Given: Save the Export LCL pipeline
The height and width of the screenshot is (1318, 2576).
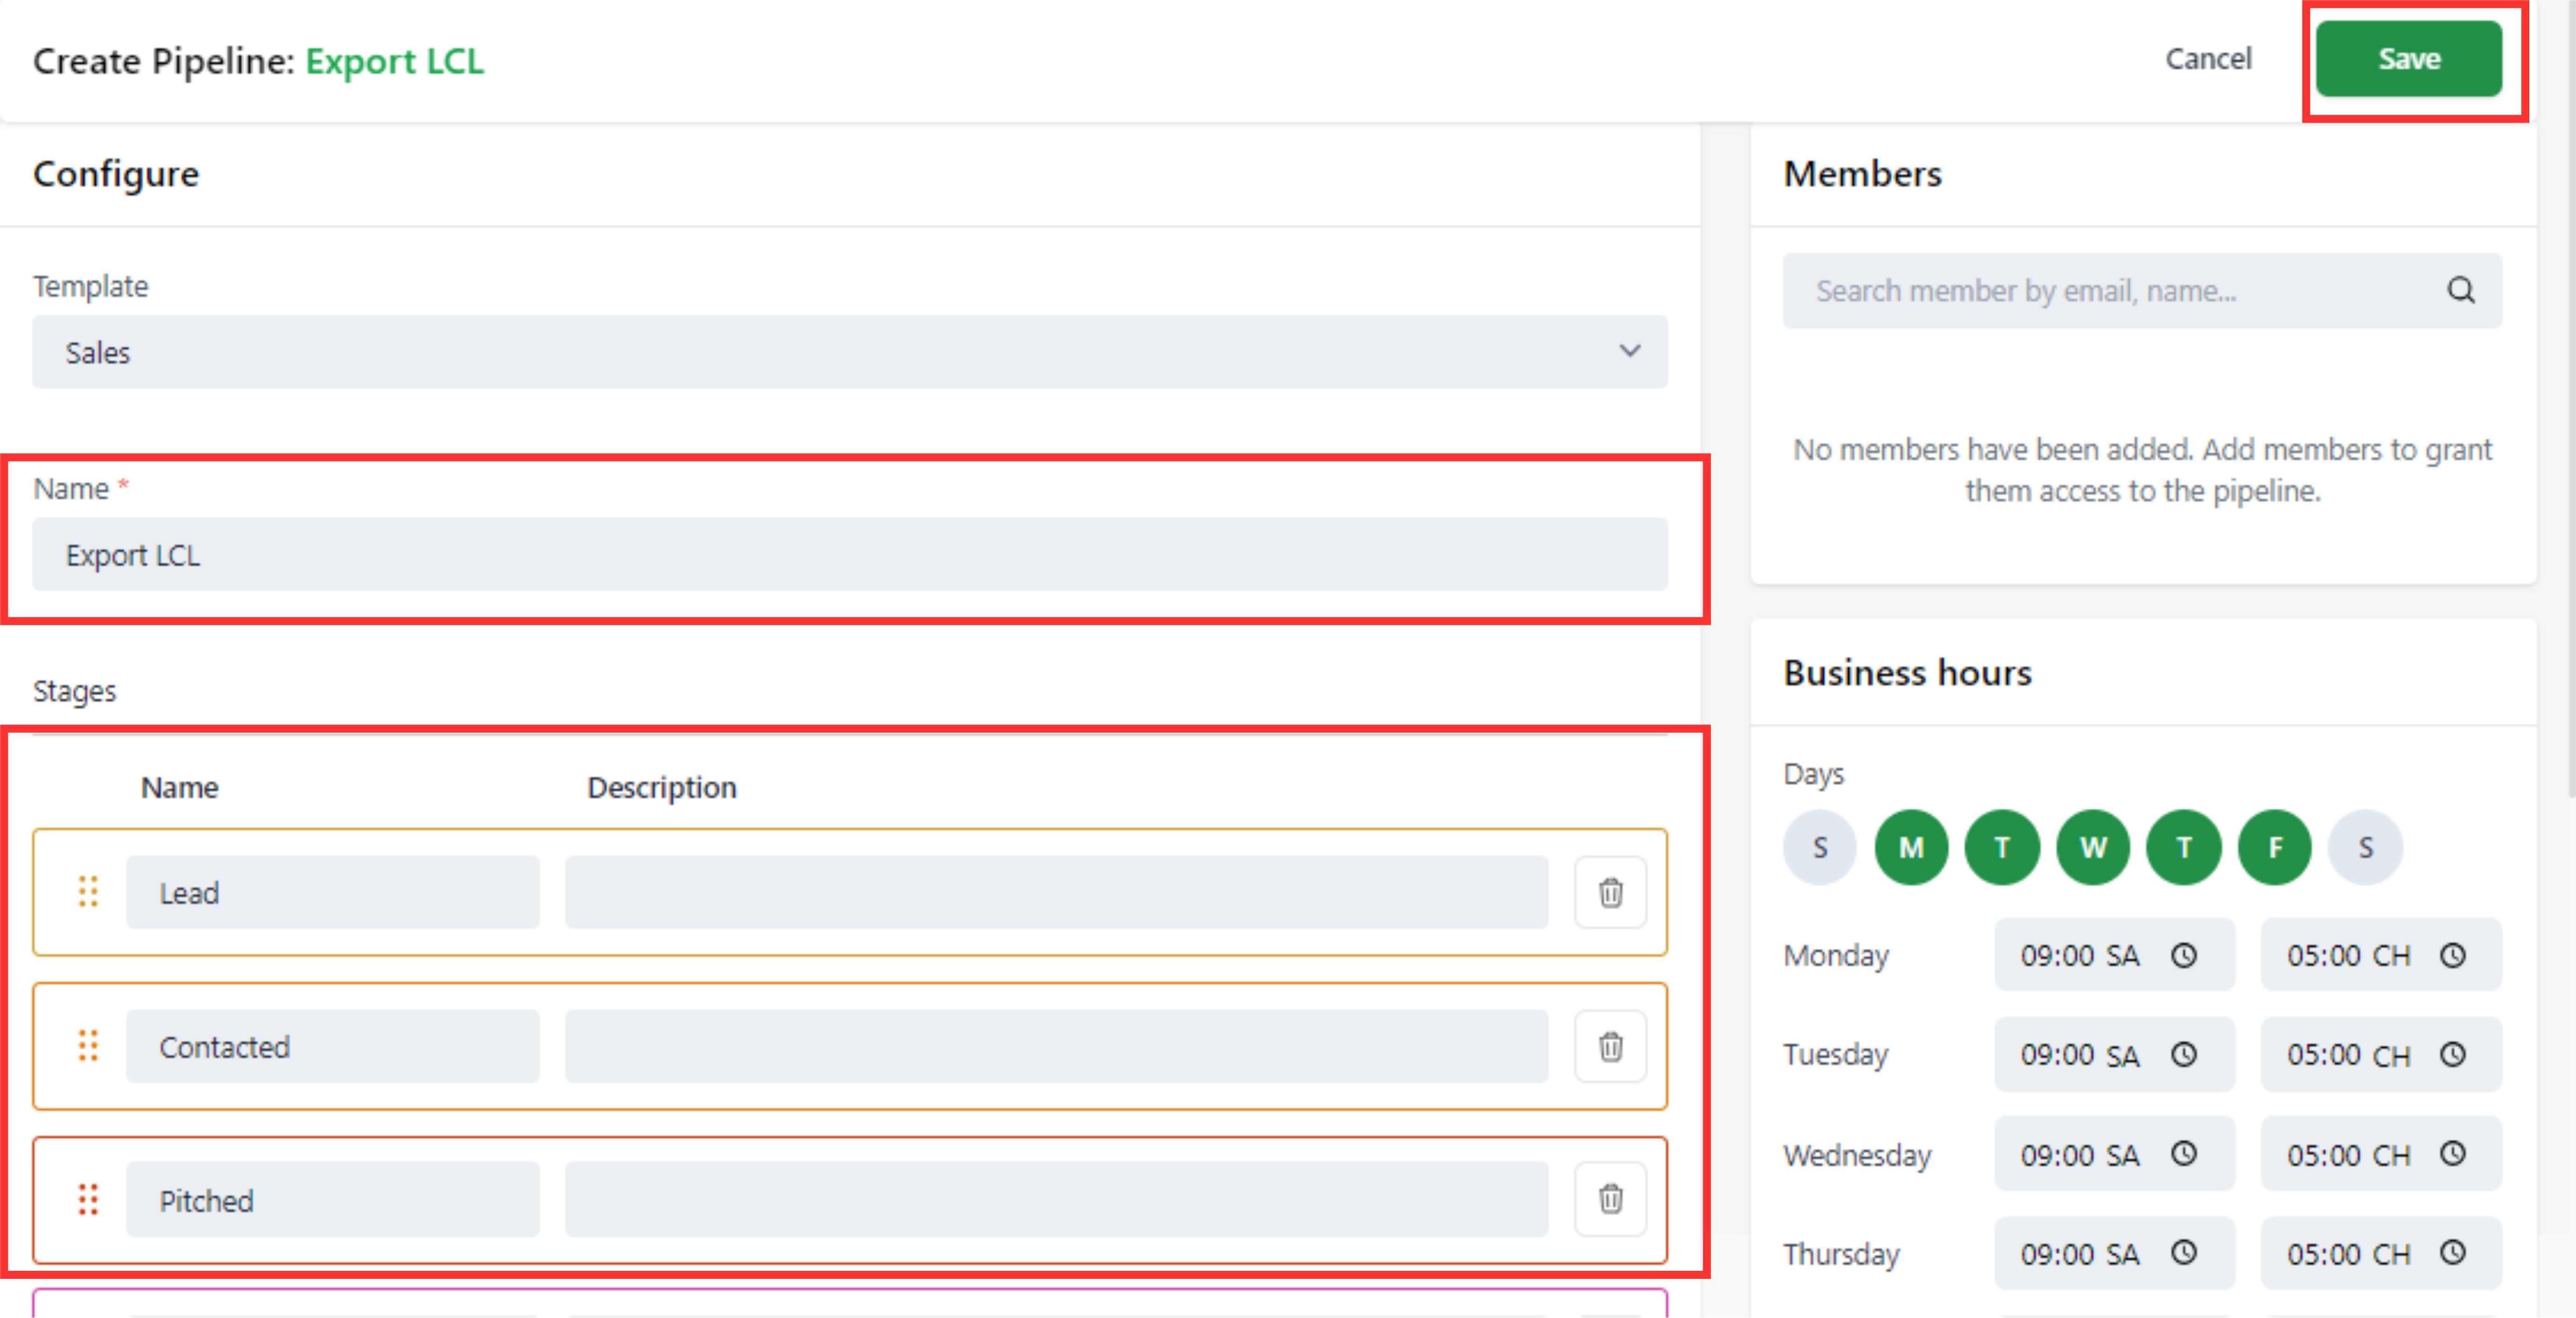Looking at the screenshot, I should tap(2408, 59).
